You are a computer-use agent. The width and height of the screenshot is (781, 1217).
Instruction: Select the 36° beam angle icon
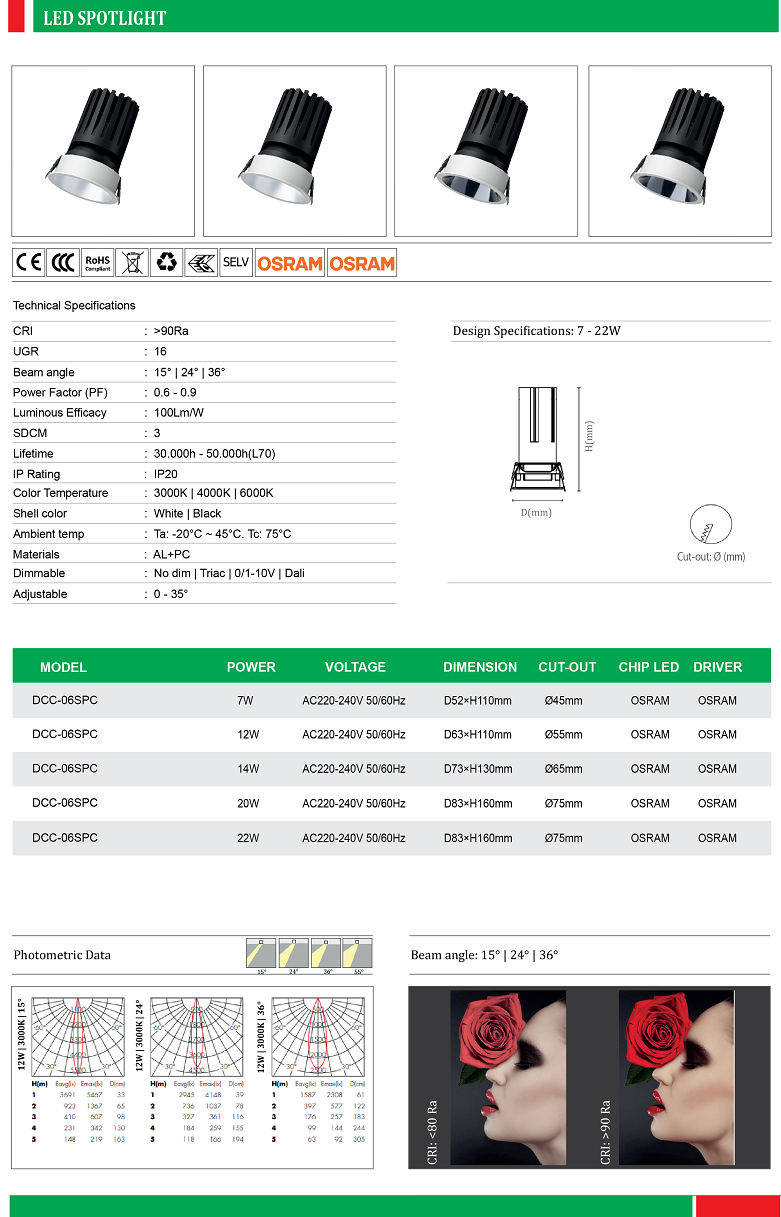coord(325,953)
